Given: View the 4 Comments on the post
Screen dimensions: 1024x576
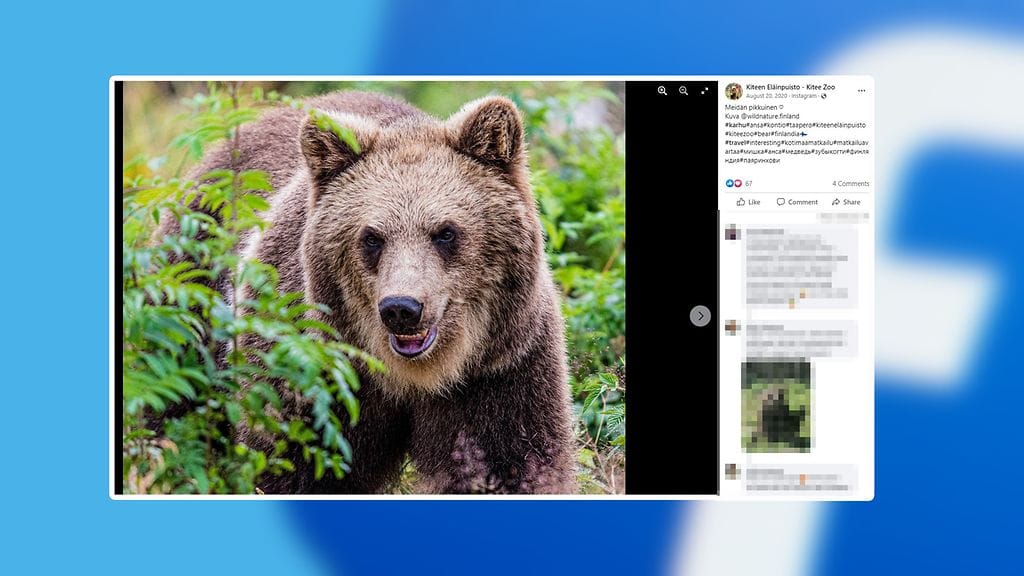Looking at the screenshot, I should click(851, 182).
